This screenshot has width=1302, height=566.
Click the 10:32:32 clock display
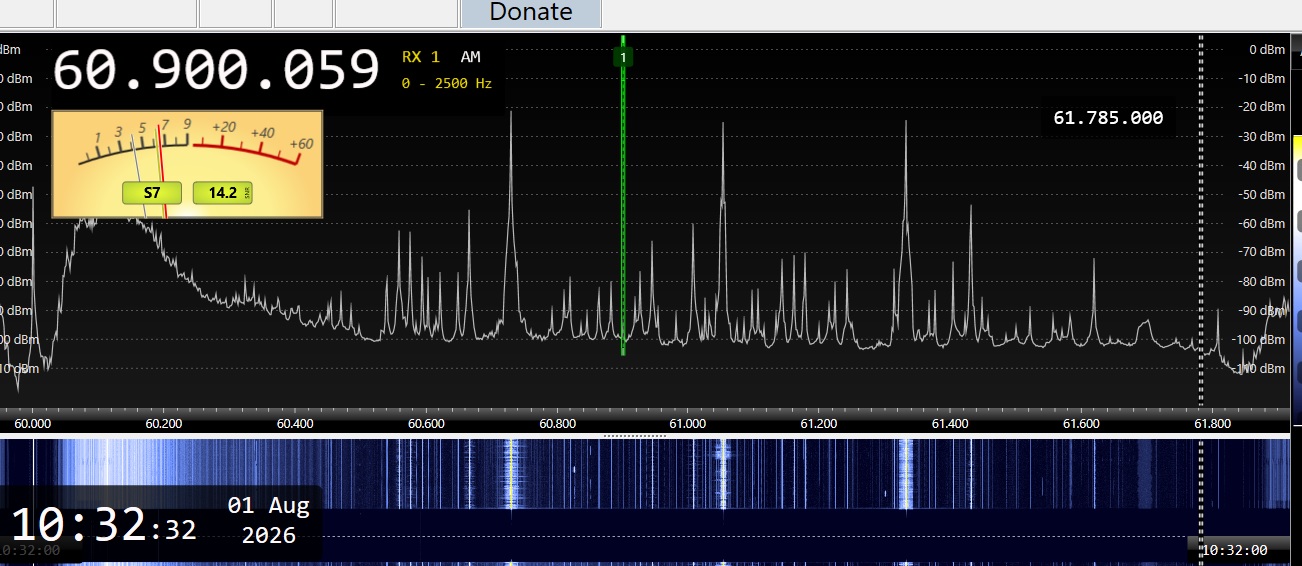[103, 526]
